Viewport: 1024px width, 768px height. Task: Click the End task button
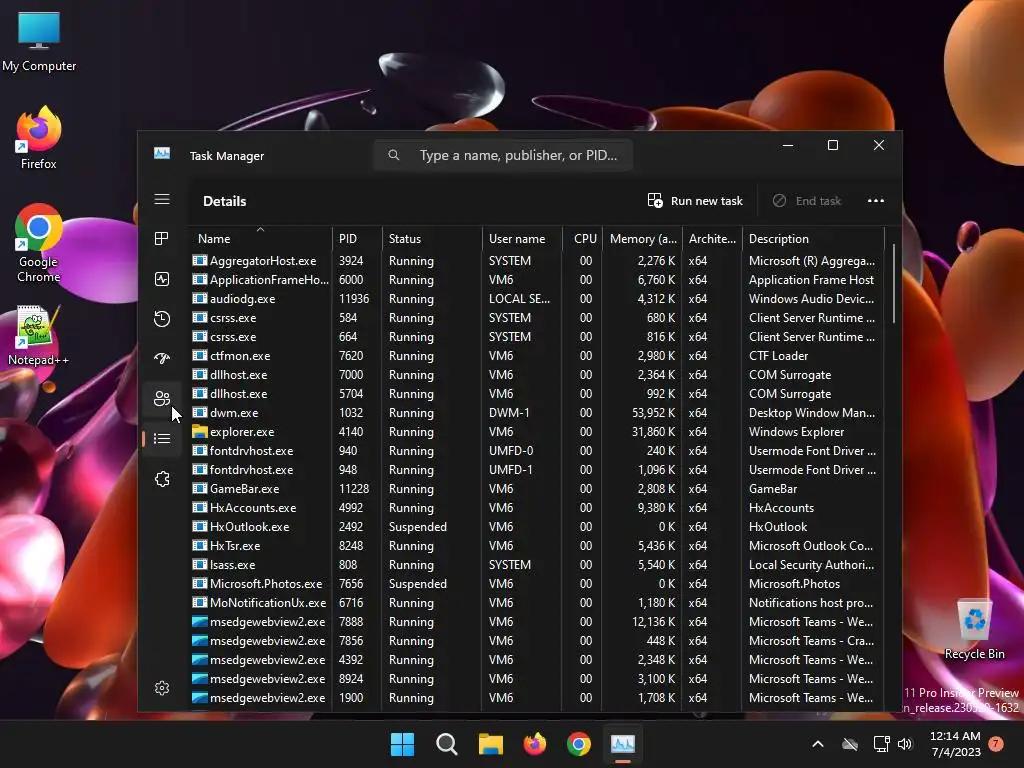807,200
